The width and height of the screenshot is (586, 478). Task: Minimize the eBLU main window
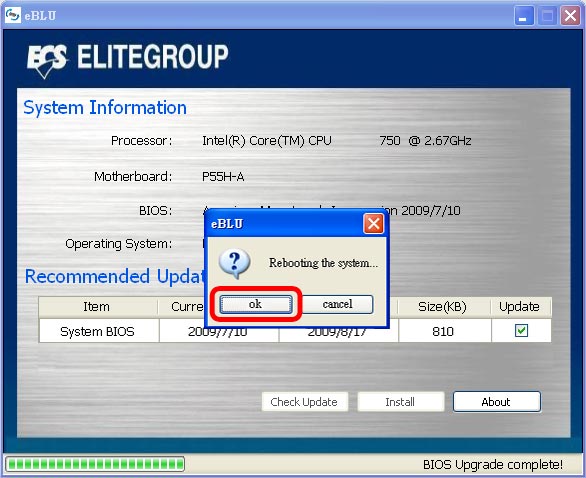[x=523, y=16]
